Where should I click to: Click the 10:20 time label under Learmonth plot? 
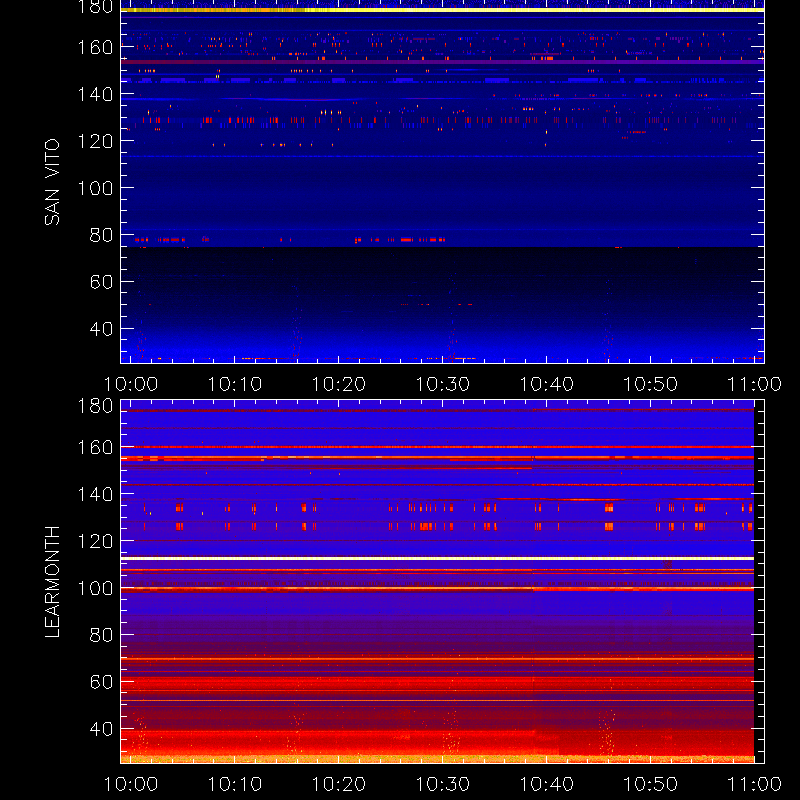339,784
